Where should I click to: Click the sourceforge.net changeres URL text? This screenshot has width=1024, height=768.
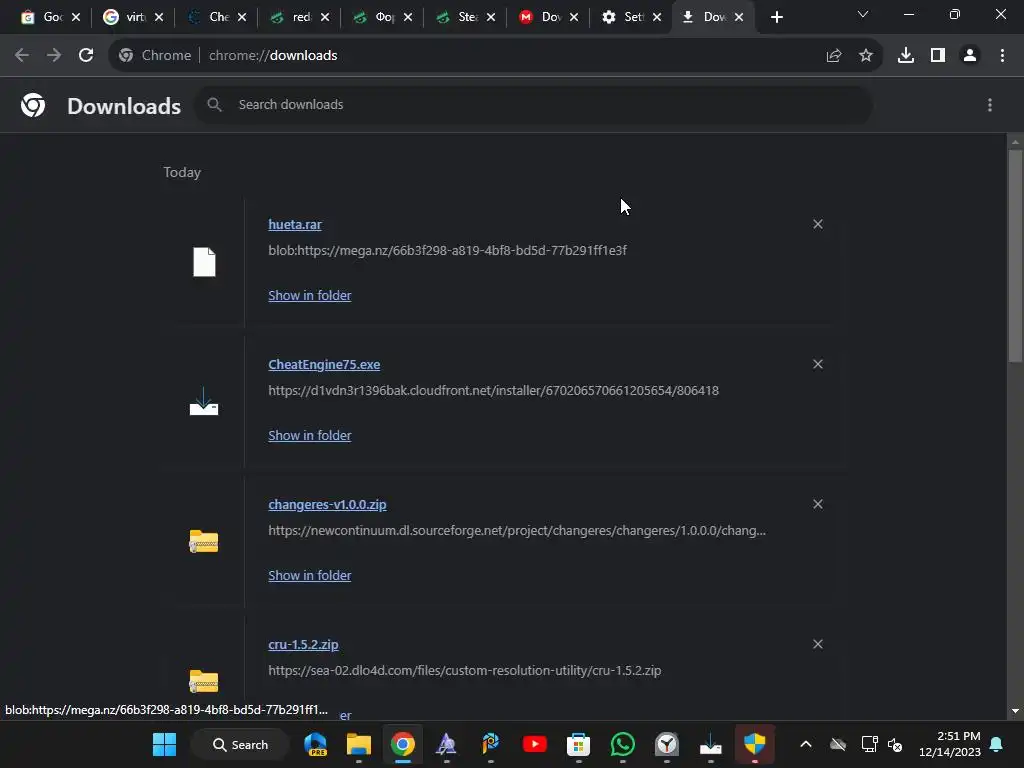click(517, 530)
